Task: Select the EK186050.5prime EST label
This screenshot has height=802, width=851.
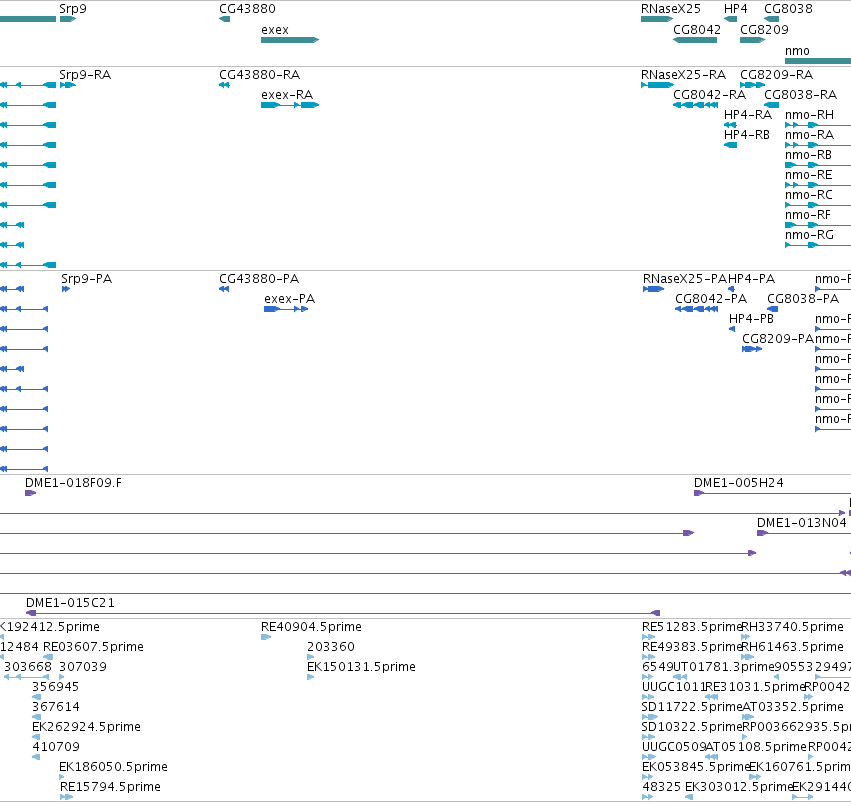Action: coord(113,767)
